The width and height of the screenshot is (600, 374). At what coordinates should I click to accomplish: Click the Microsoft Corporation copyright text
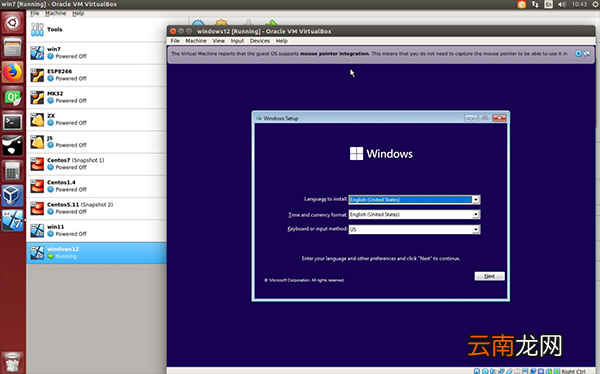[x=304, y=280]
